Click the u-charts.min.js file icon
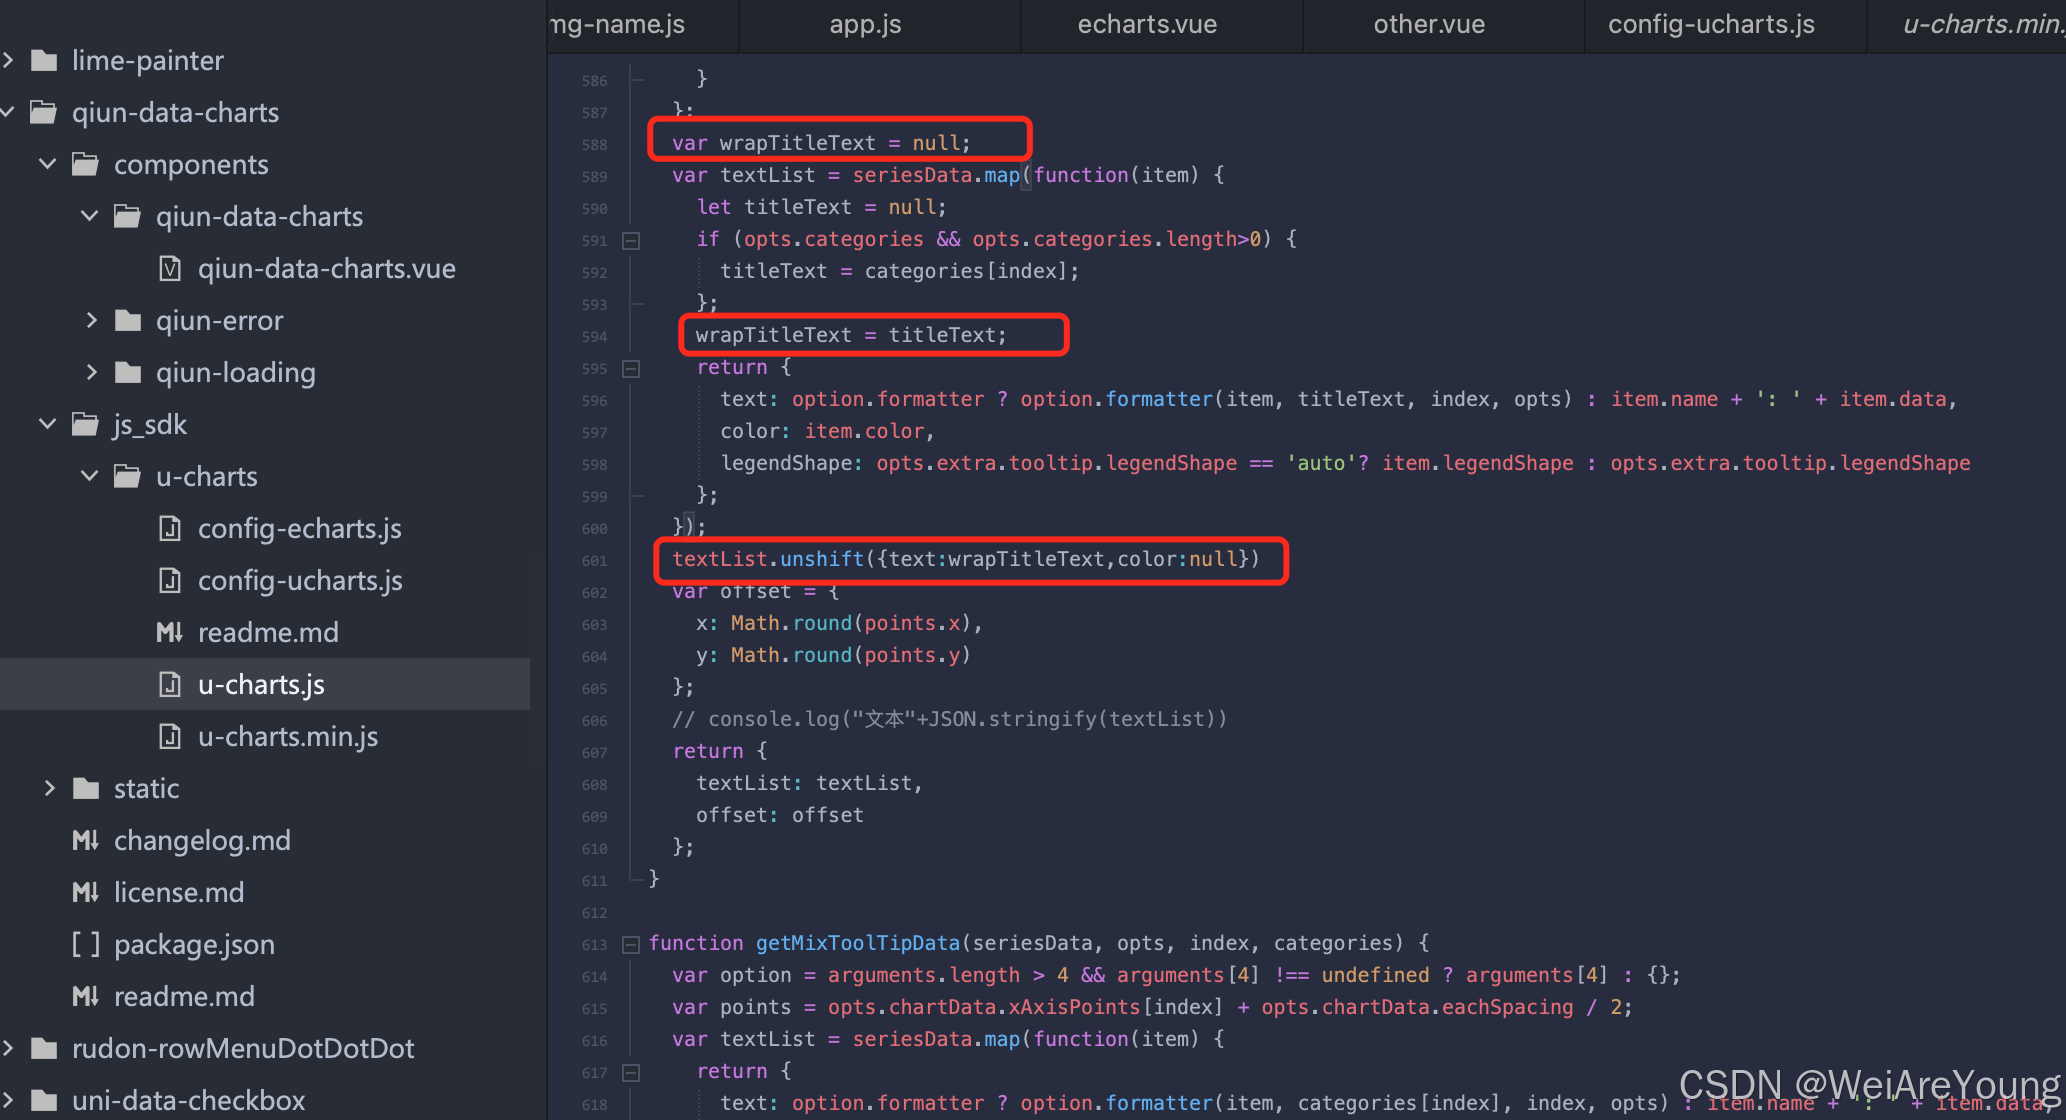 (x=170, y=737)
